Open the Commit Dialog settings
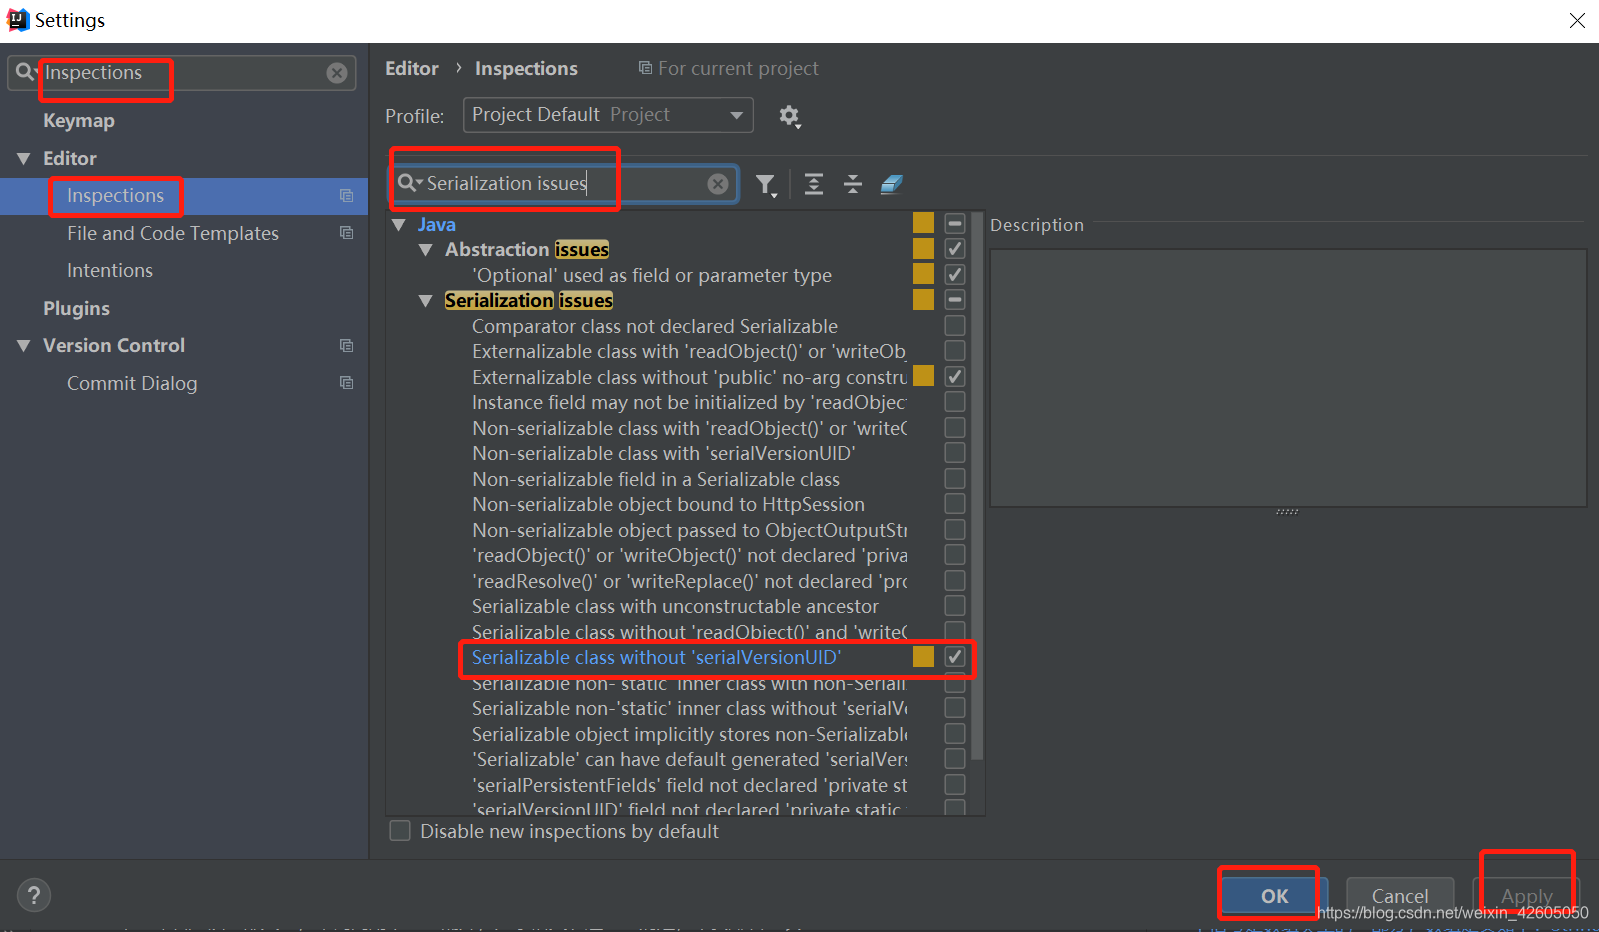Screen dimensions: 1599x932 click(x=132, y=383)
